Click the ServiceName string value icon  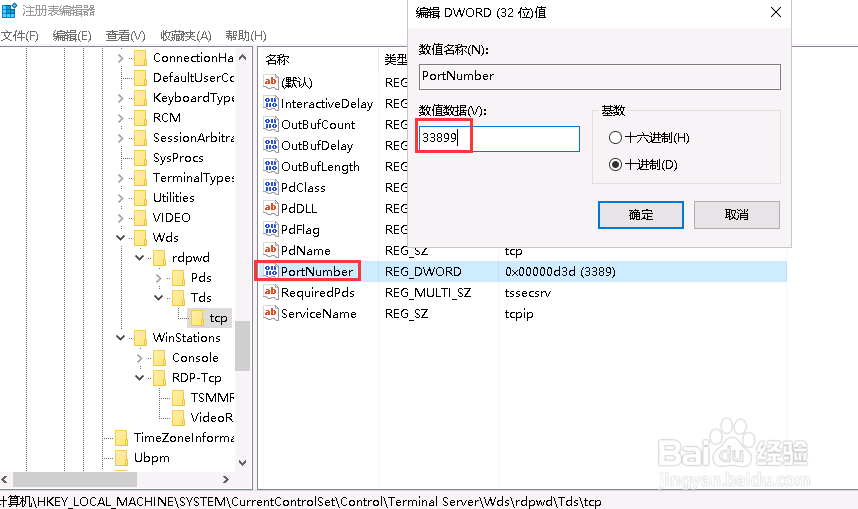[x=270, y=313]
